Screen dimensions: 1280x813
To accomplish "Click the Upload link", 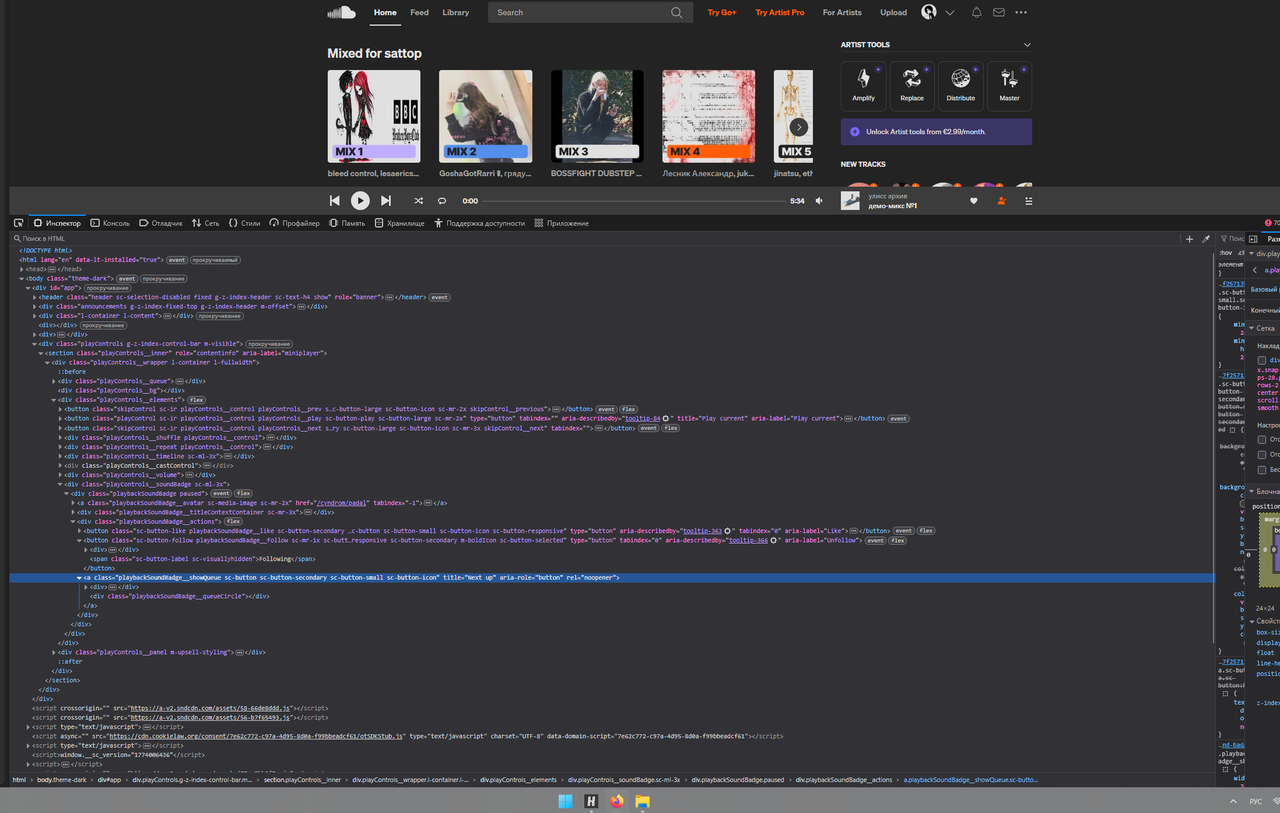I will point(893,12).
